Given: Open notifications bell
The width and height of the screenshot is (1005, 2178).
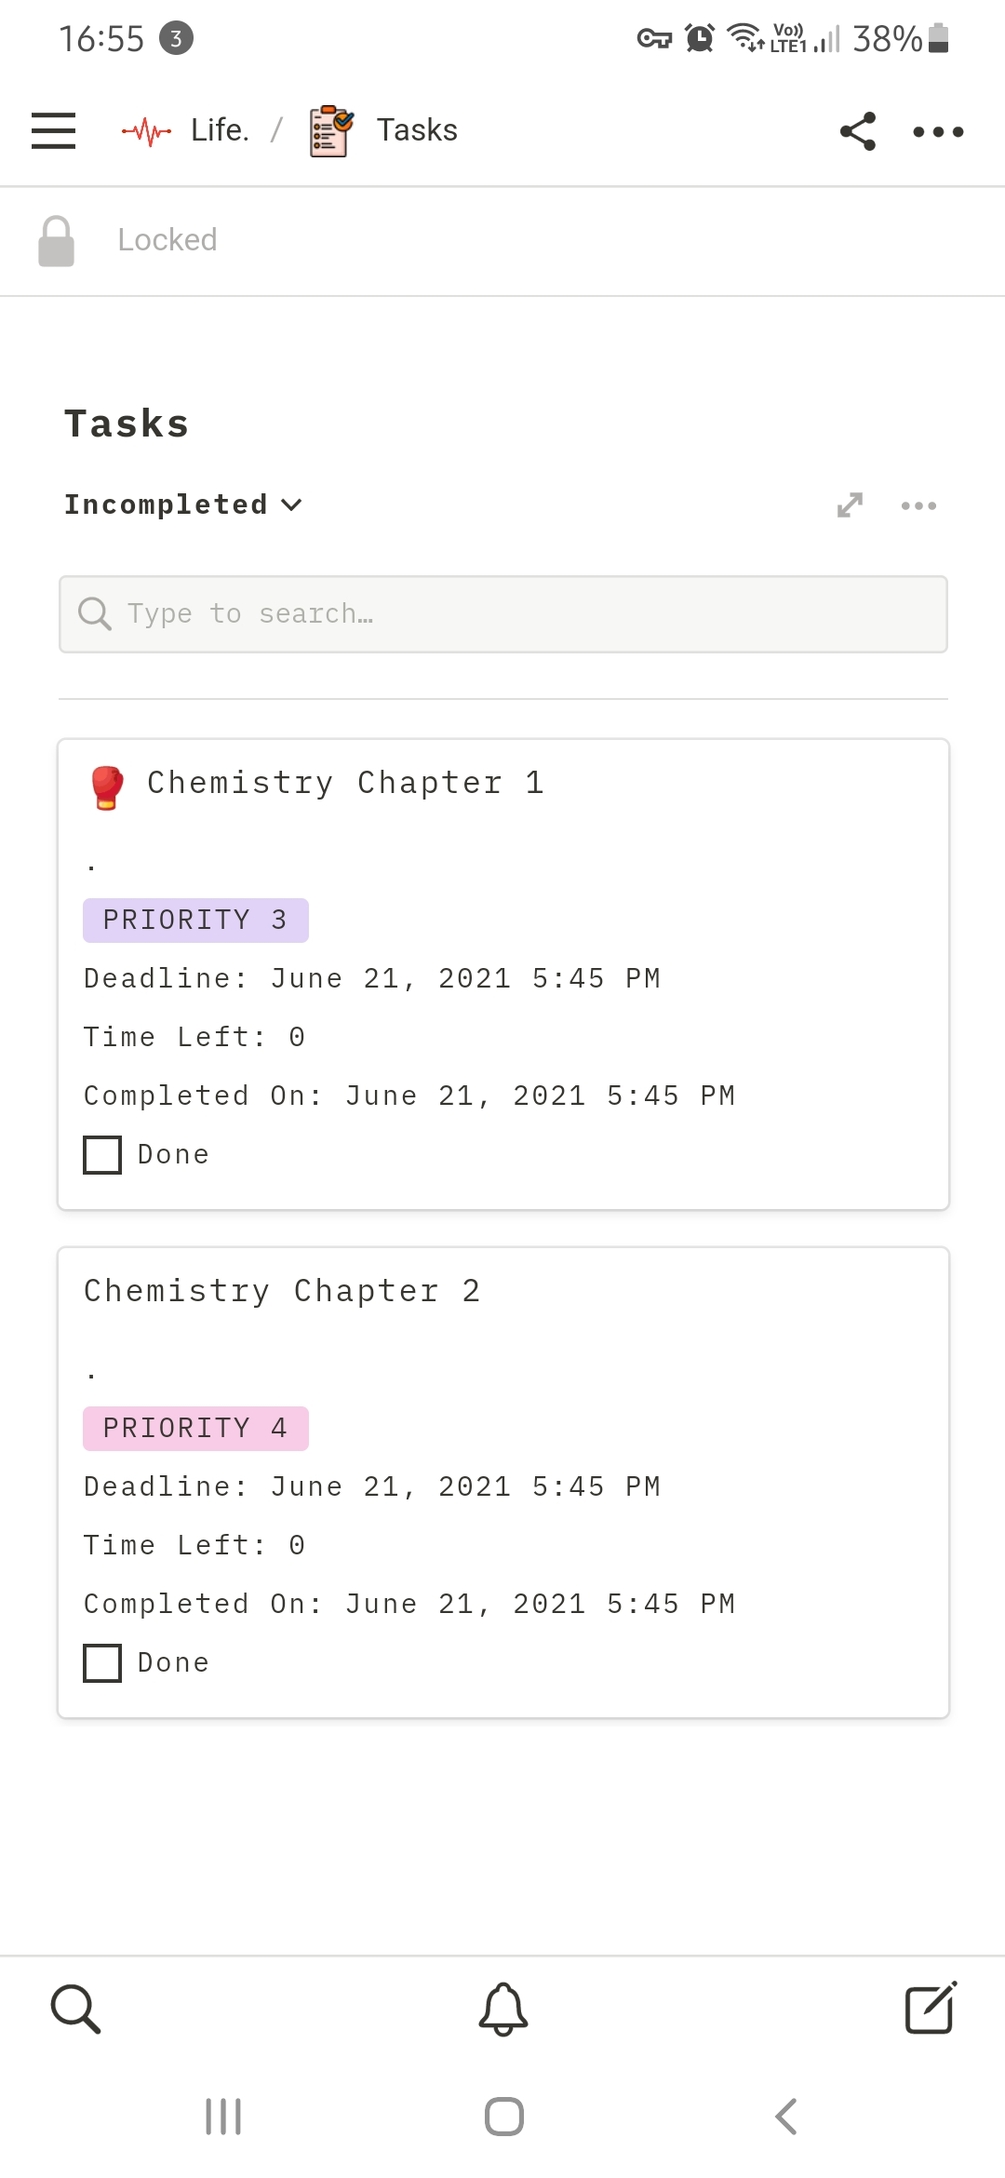Looking at the screenshot, I should point(503,2008).
